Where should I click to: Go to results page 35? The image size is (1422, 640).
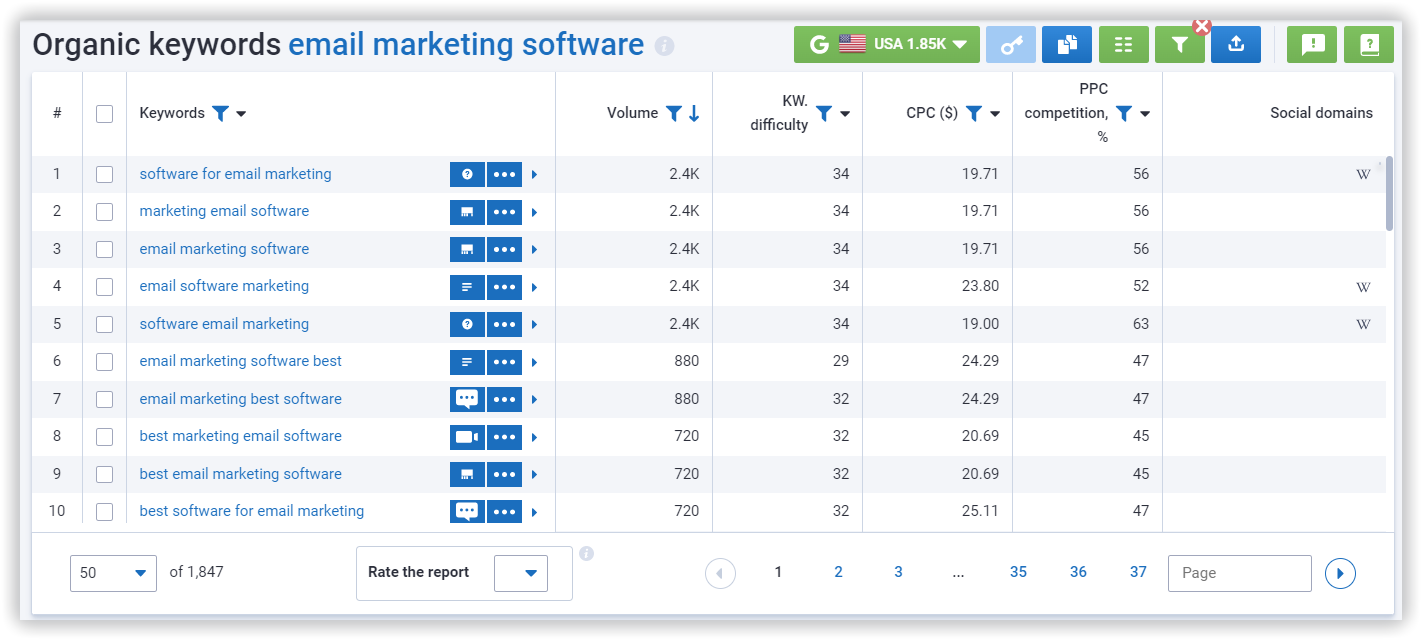click(1018, 572)
